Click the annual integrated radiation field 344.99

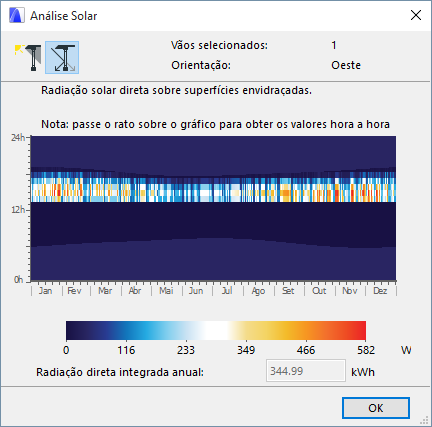coord(306,371)
